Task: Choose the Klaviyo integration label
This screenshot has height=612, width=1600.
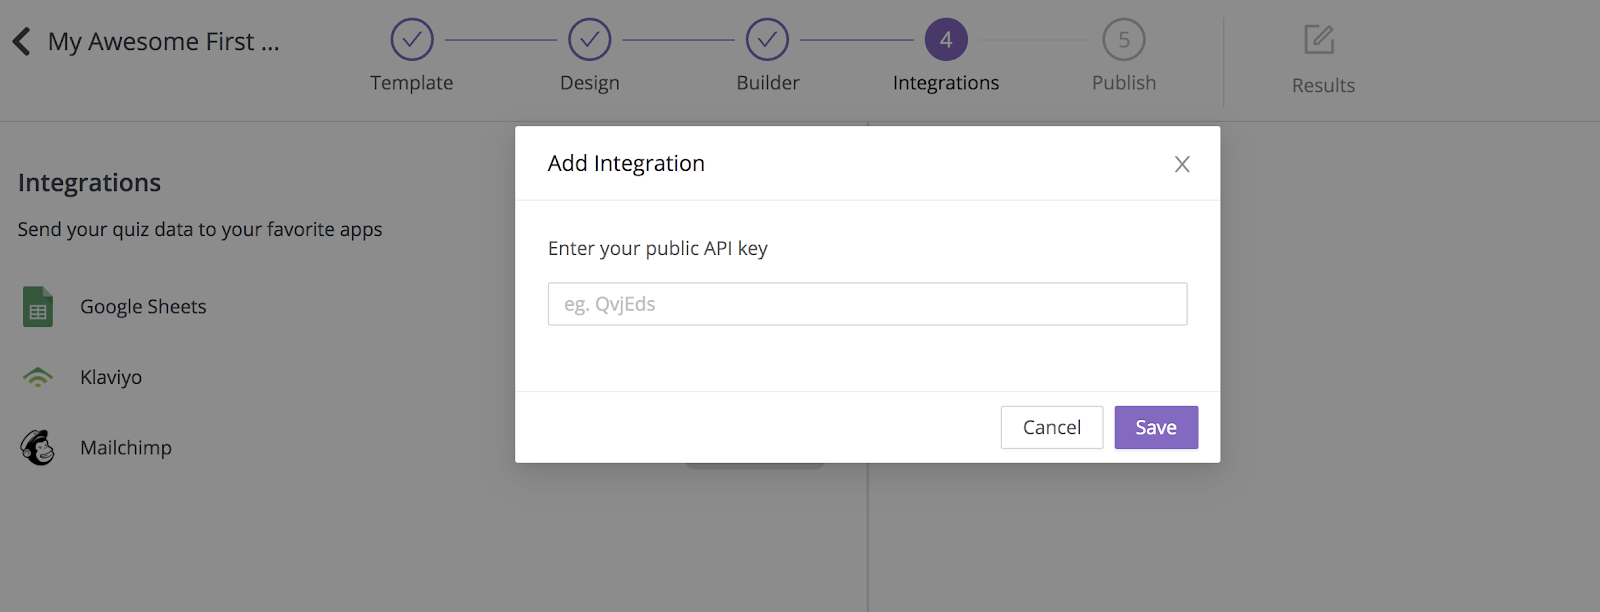Action: point(111,377)
